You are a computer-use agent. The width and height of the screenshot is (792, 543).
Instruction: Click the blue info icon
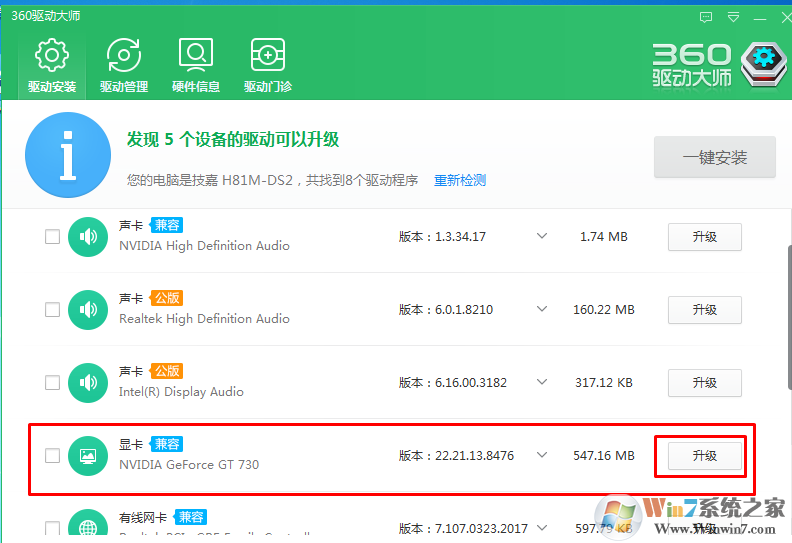pos(68,155)
